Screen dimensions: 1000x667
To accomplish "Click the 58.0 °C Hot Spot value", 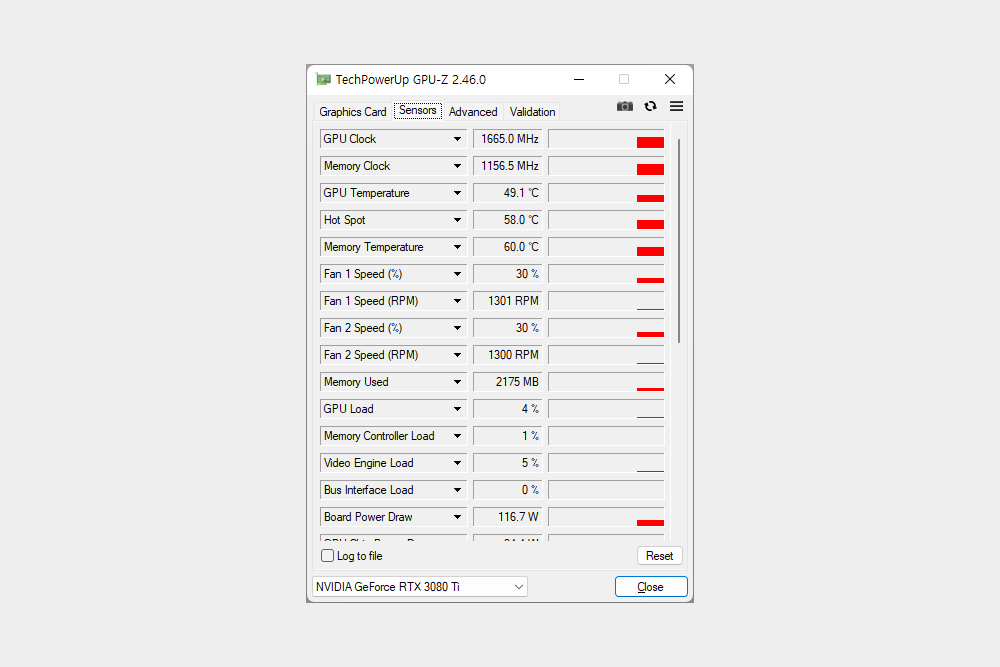I will point(508,220).
